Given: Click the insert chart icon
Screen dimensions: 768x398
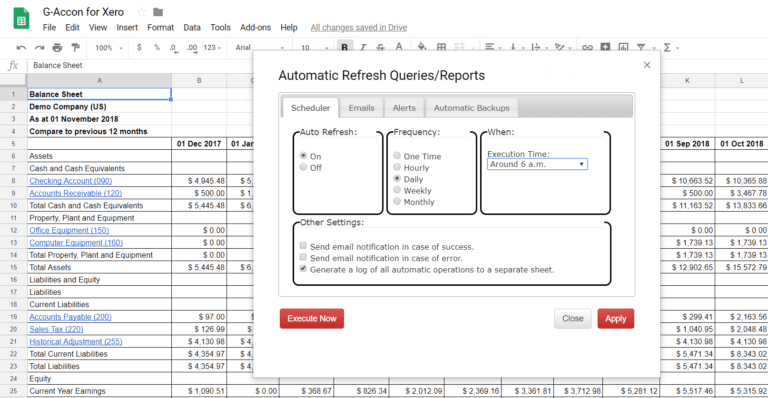Looking at the screenshot, I should coord(623,47).
